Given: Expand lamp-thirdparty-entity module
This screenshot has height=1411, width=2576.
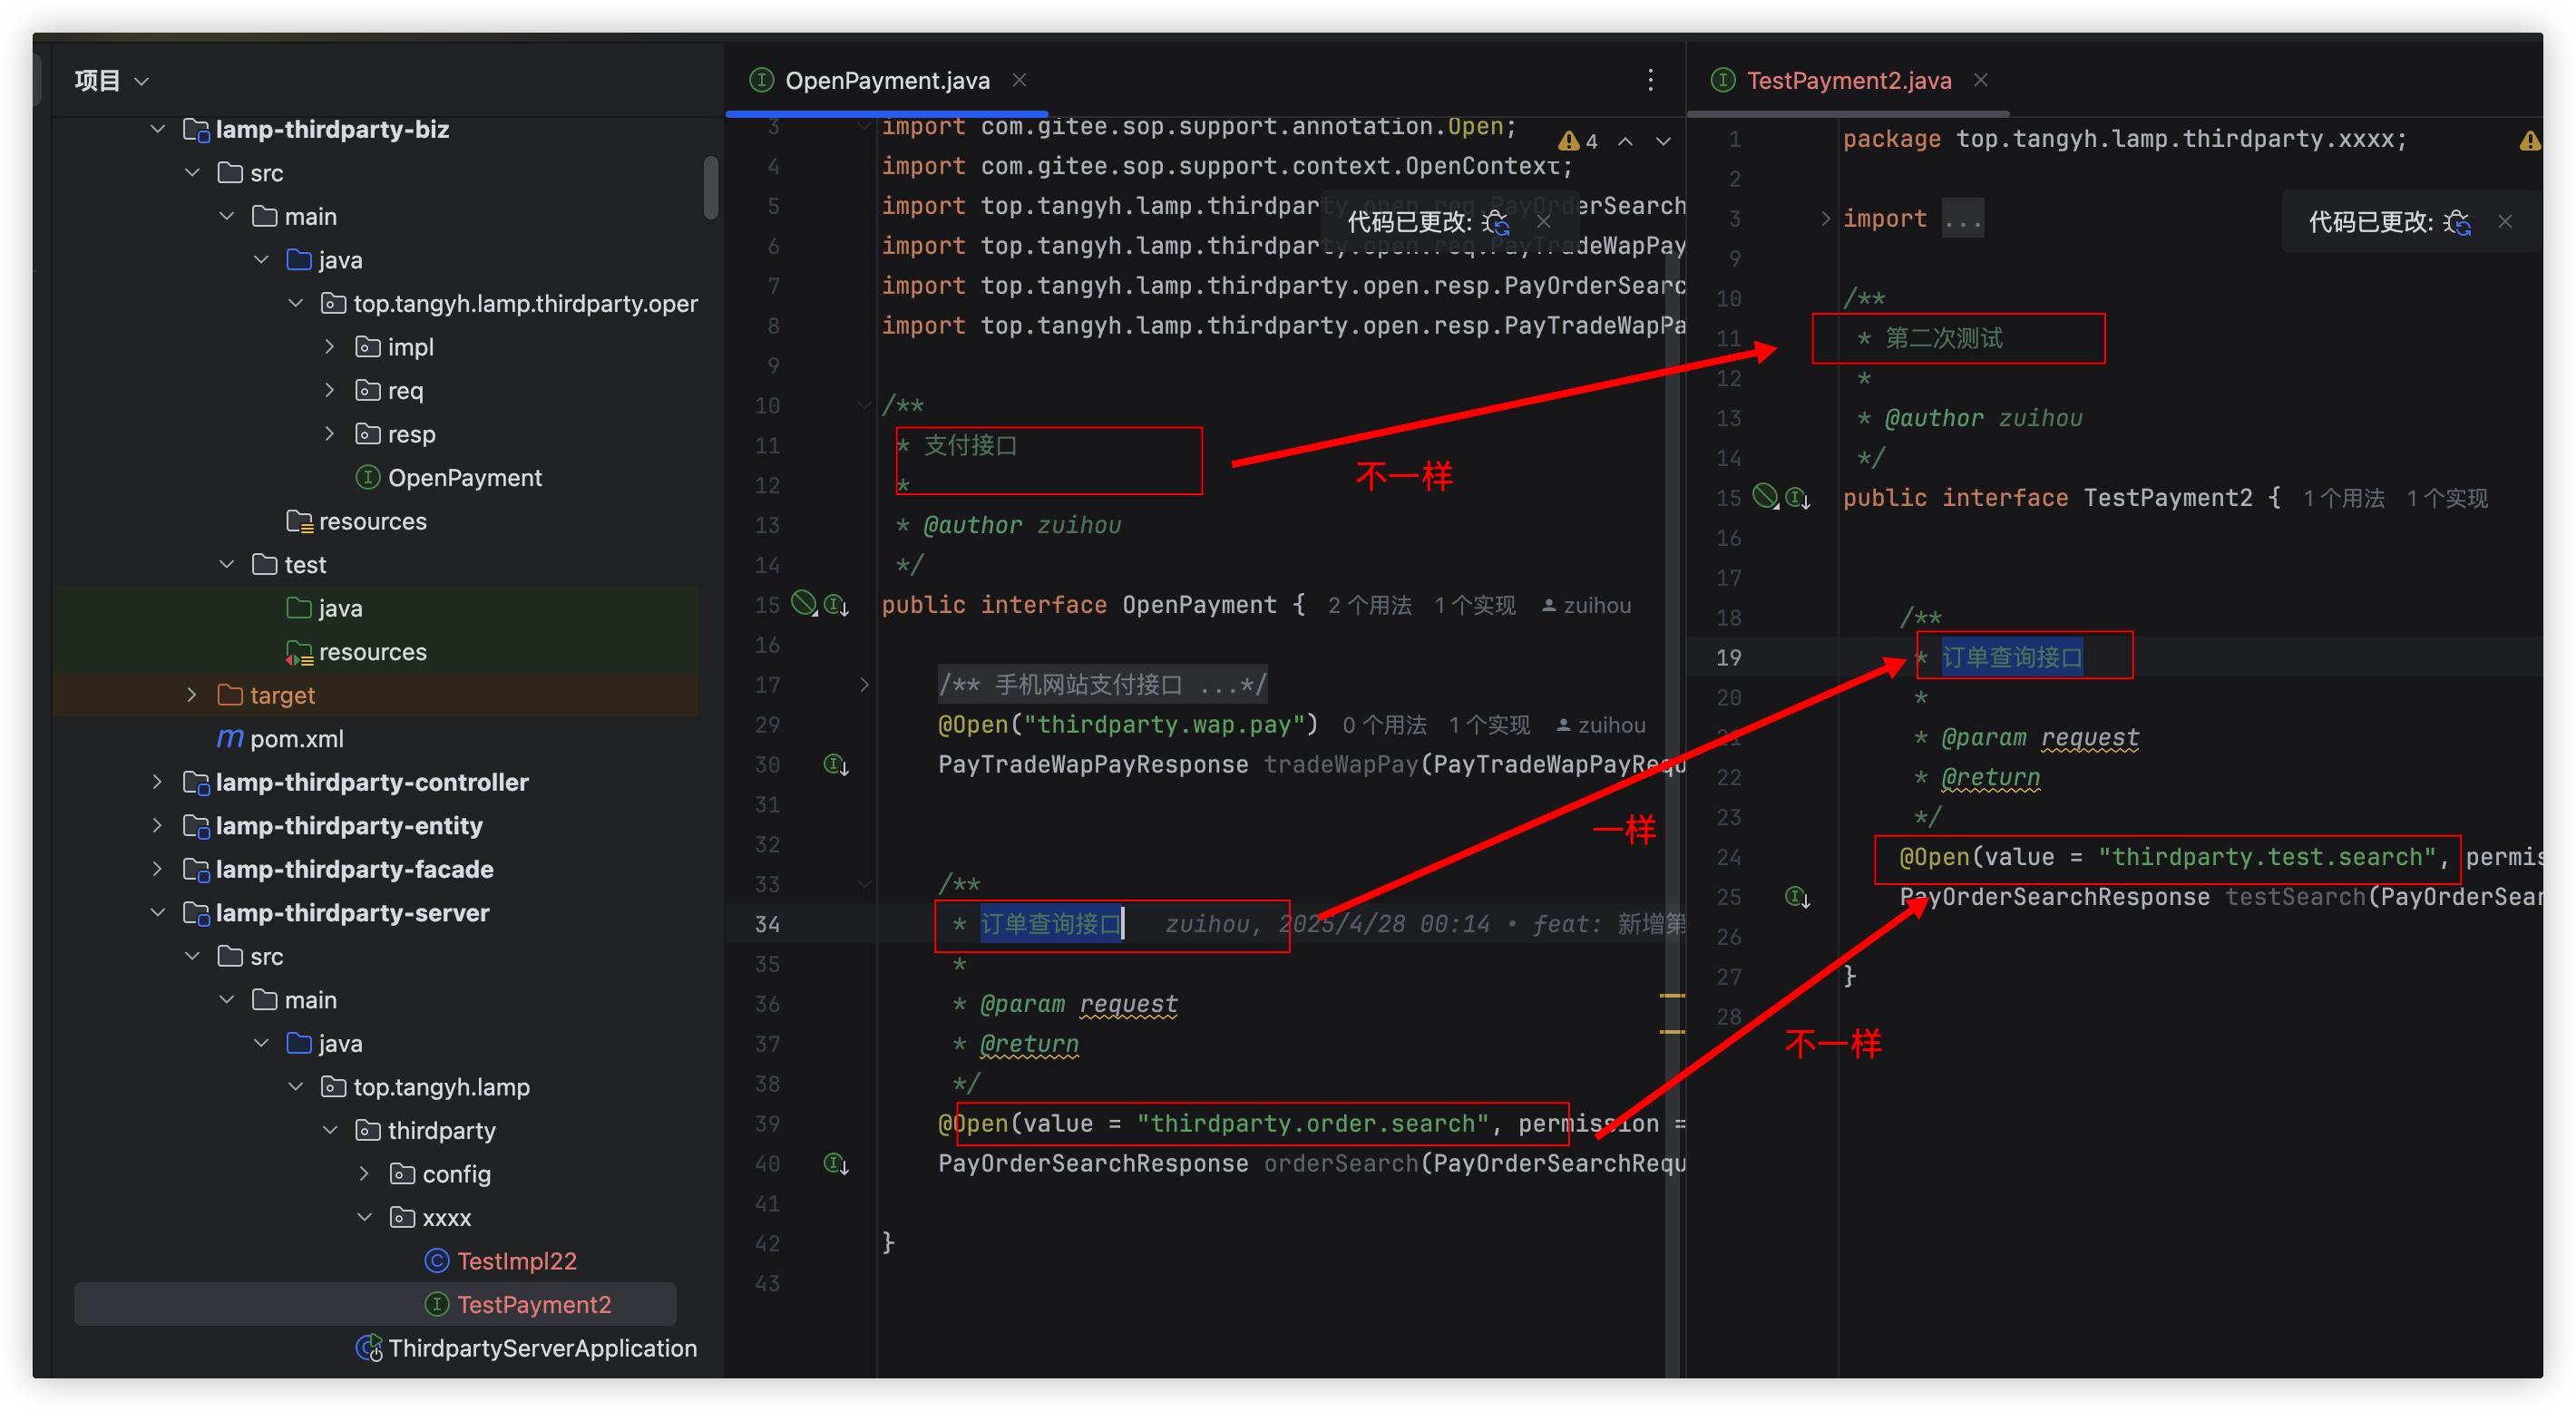Looking at the screenshot, I should (x=157, y=825).
